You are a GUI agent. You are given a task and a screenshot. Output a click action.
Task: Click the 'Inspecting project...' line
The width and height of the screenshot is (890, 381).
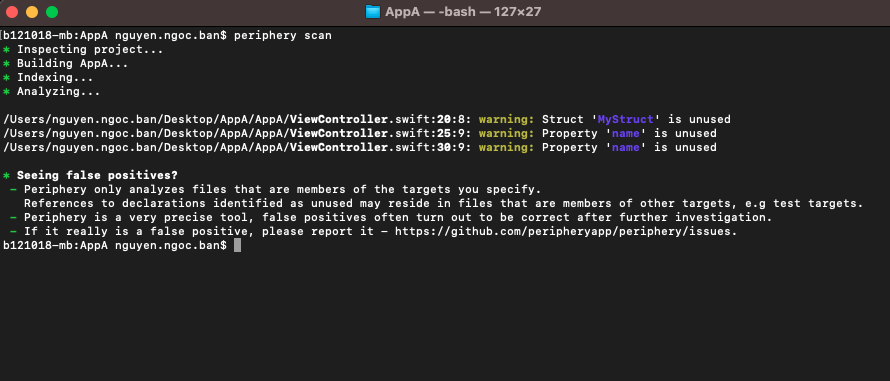click(90, 49)
